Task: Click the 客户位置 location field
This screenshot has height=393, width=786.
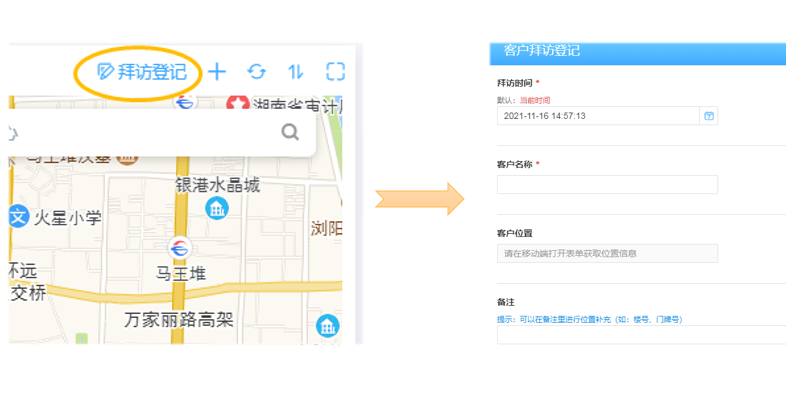Action: pyautogui.click(x=608, y=253)
